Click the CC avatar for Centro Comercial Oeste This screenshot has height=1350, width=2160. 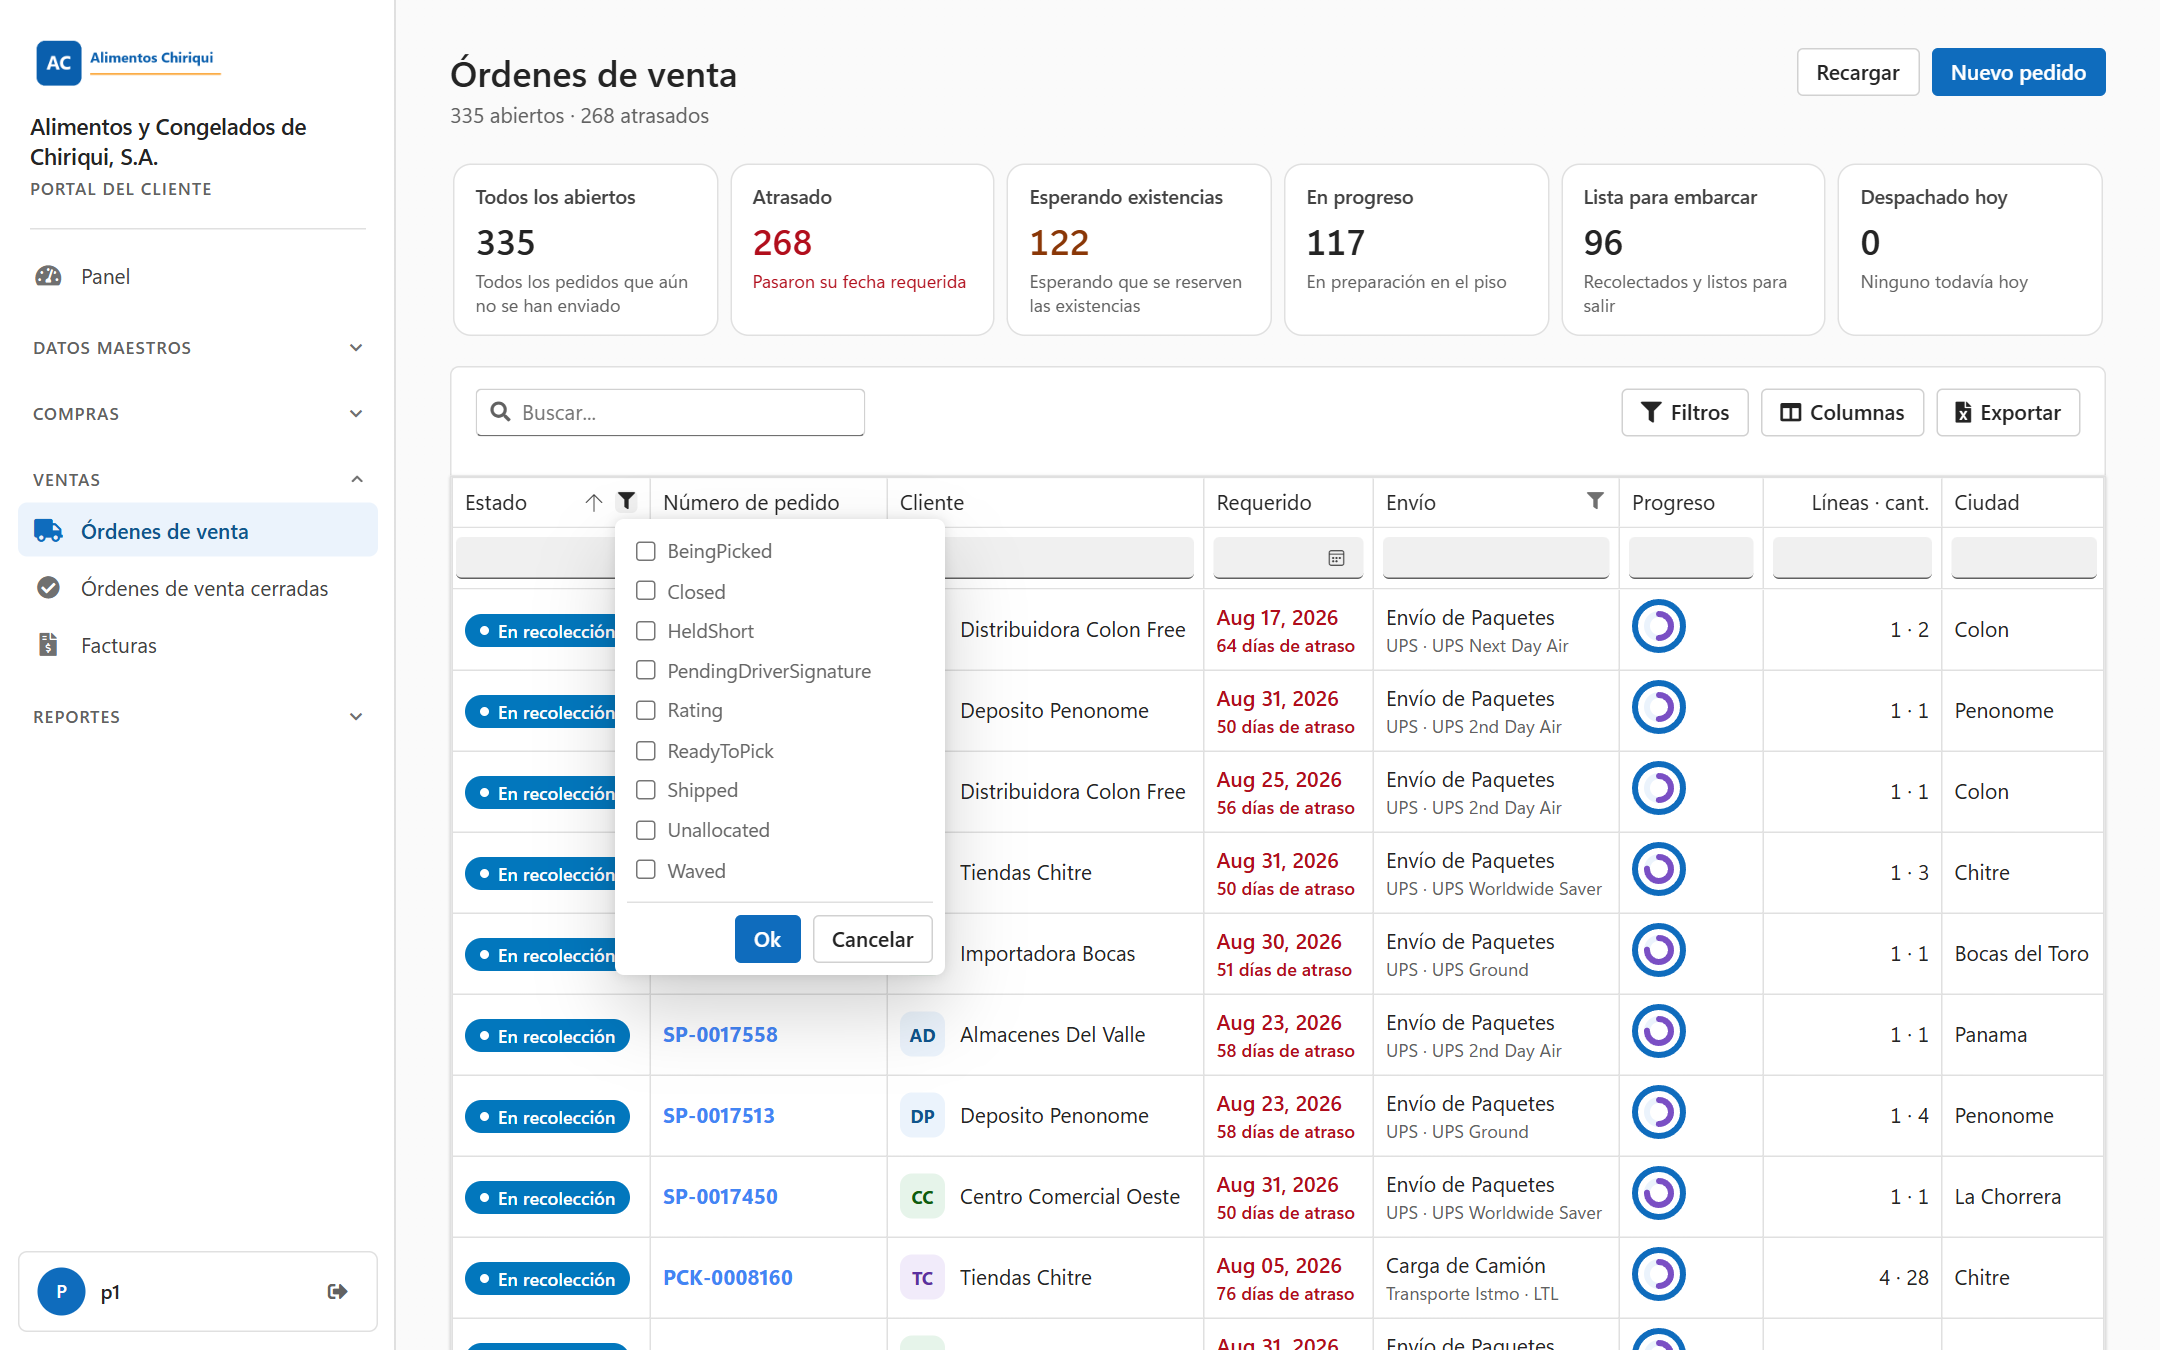click(x=922, y=1197)
